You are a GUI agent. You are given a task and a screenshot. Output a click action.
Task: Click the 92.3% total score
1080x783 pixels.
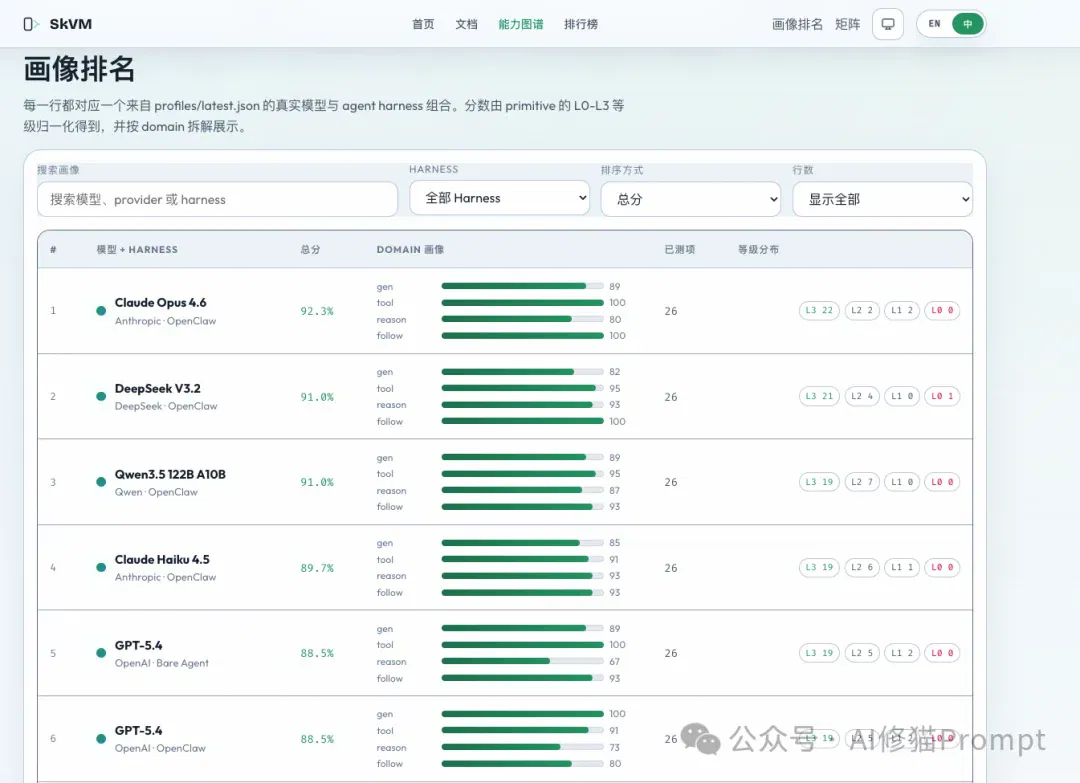point(317,311)
